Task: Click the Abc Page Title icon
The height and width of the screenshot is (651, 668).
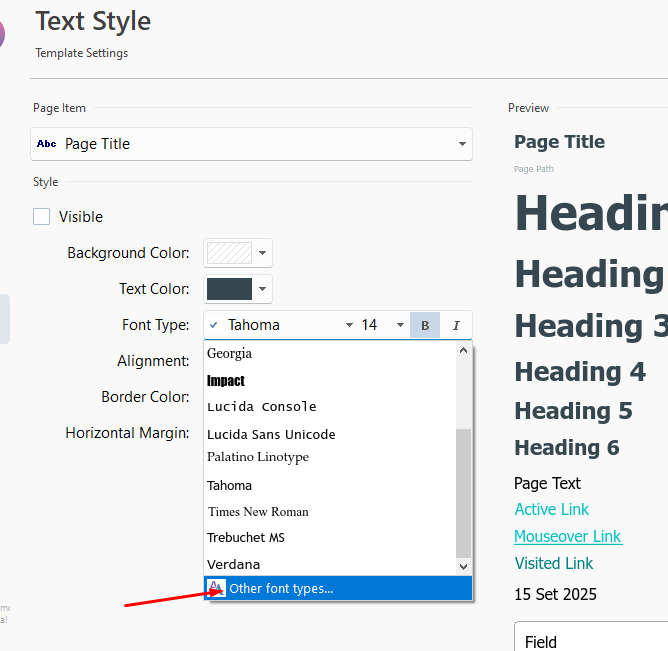Action: (x=47, y=144)
